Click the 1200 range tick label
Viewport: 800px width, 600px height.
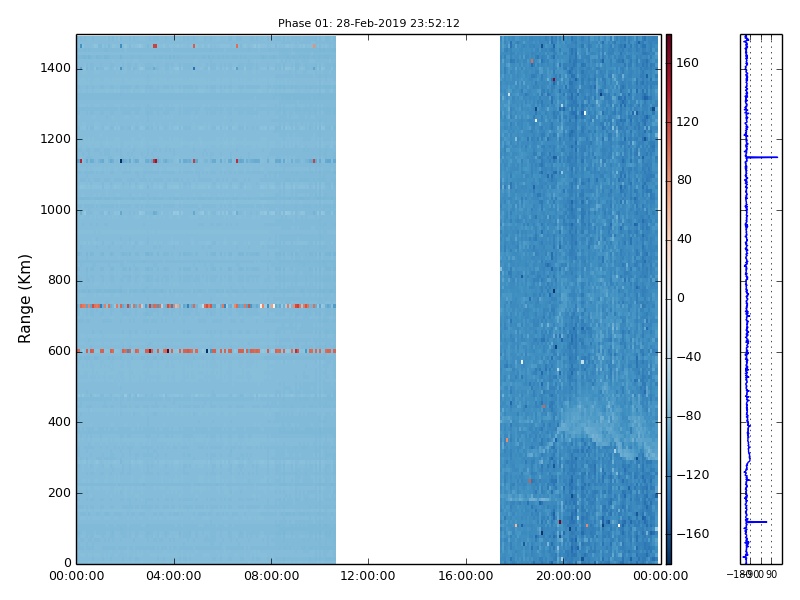click(x=56, y=139)
